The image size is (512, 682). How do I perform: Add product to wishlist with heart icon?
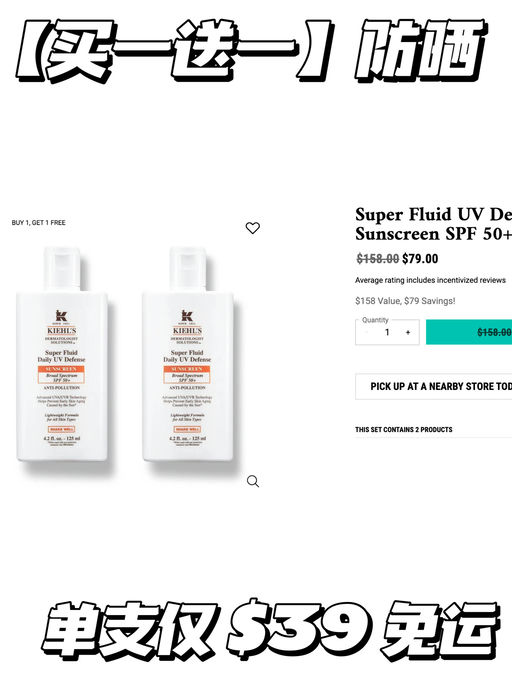pyautogui.click(x=253, y=227)
